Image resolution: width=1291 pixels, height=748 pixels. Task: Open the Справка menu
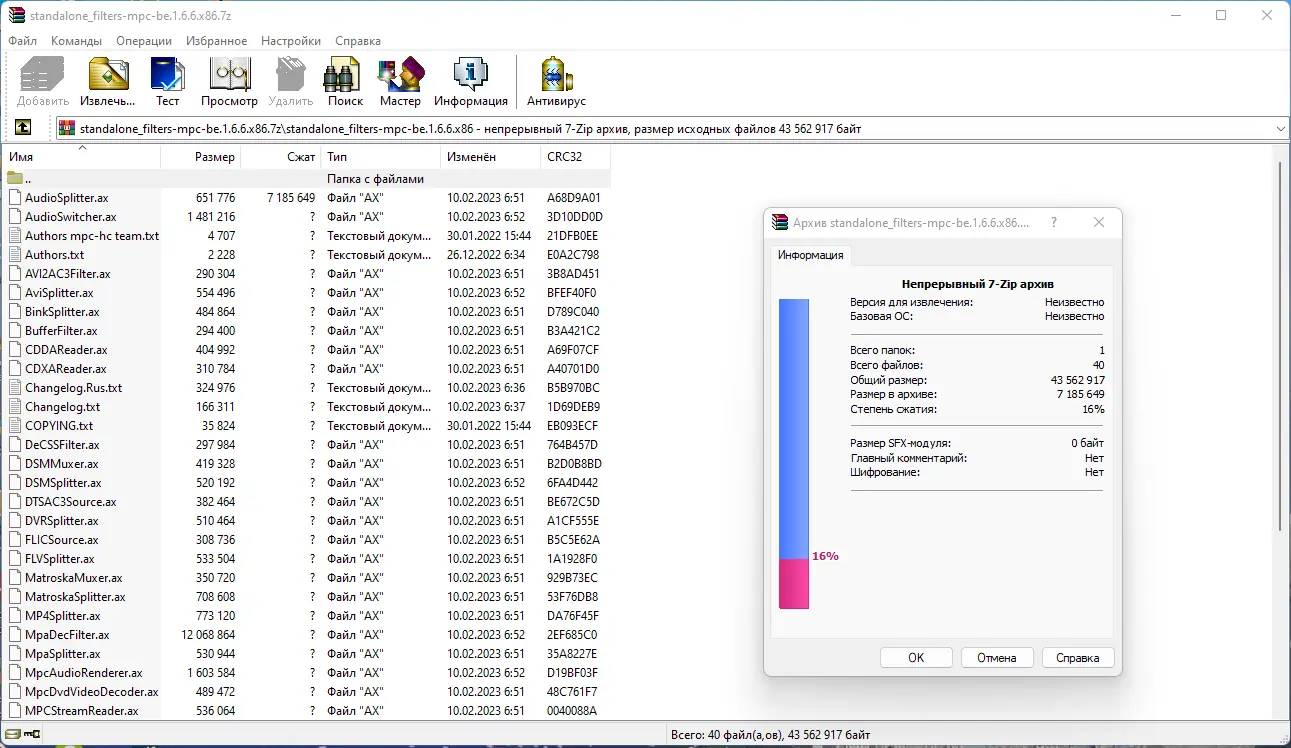tap(358, 41)
